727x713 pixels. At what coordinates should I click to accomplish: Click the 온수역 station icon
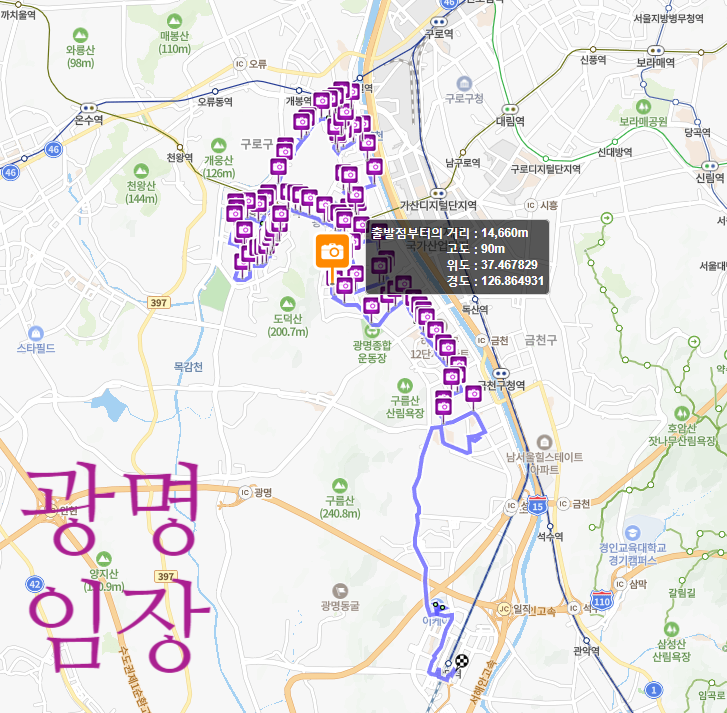click(x=89, y=108)
